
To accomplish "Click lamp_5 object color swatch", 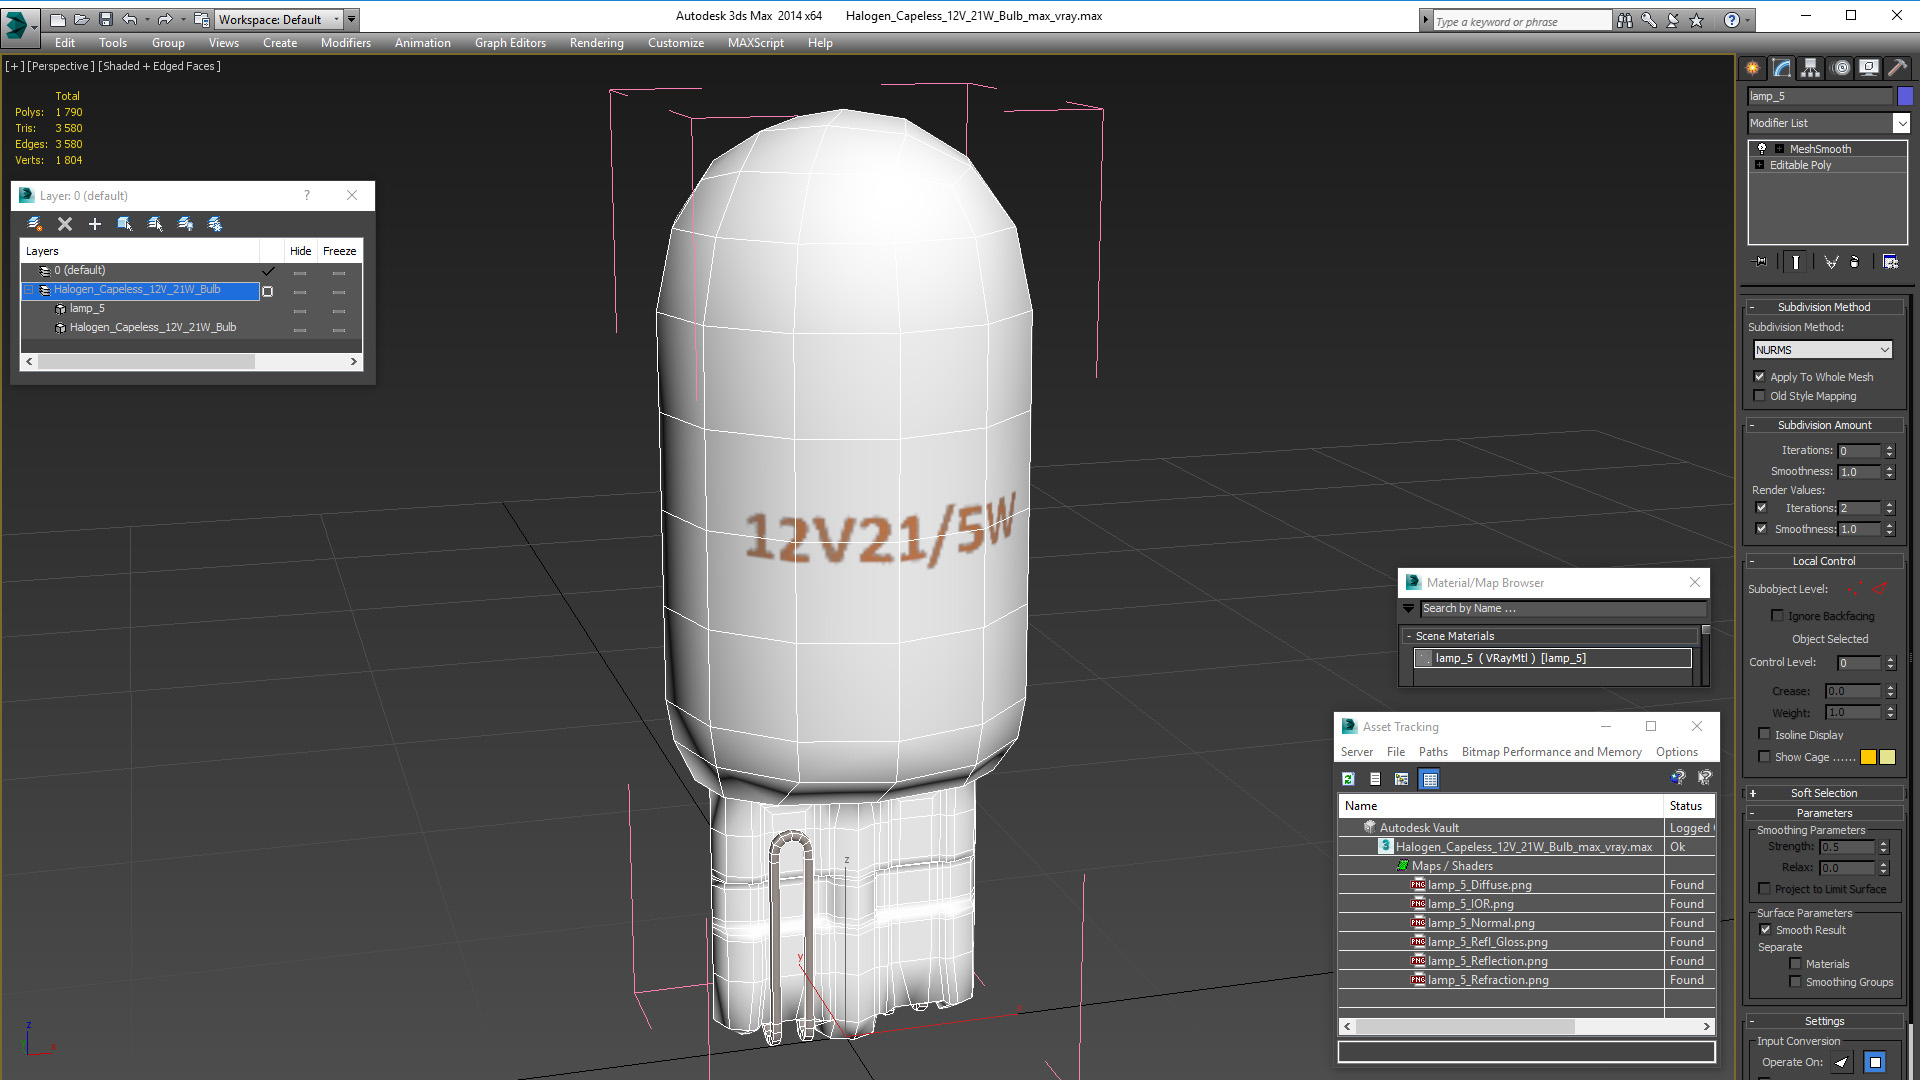I will pos(1905,96).
